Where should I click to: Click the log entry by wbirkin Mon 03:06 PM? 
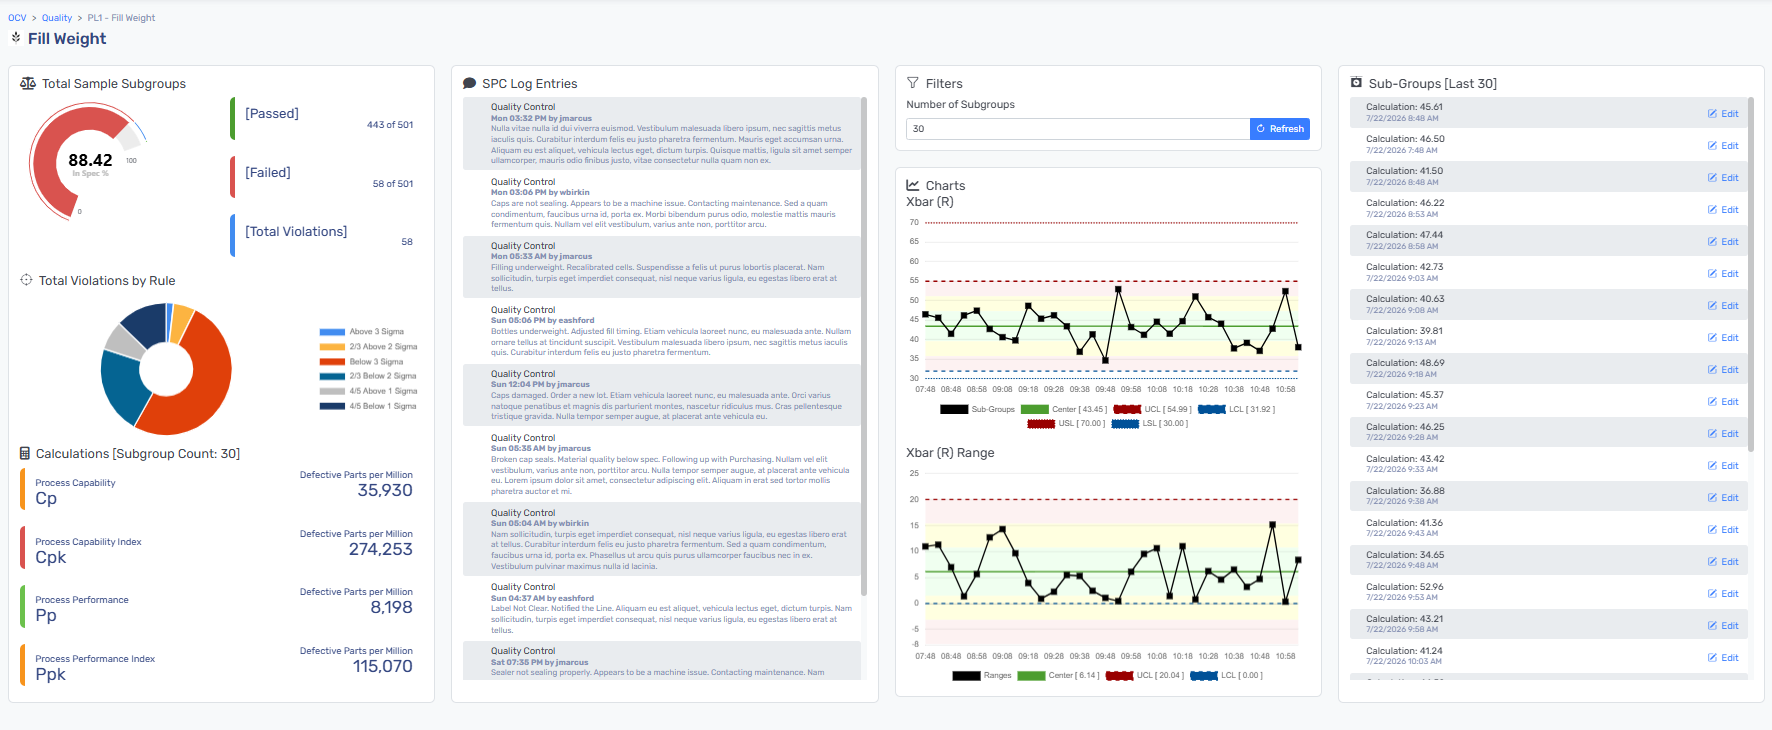(x=662, y=203)
